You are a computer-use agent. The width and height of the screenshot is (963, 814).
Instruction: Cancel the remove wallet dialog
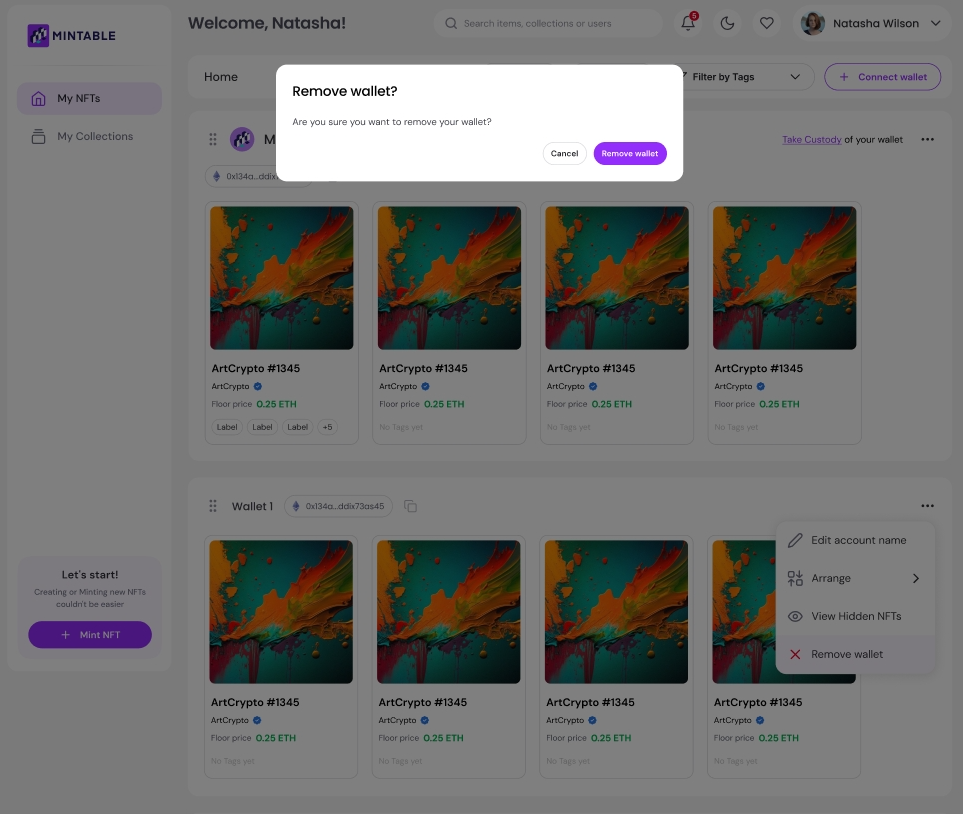tap(564, 153)
